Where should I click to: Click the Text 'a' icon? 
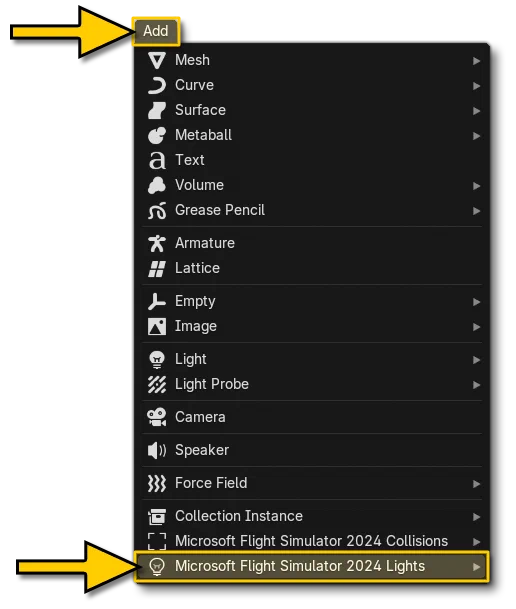(x=157, y=160)
